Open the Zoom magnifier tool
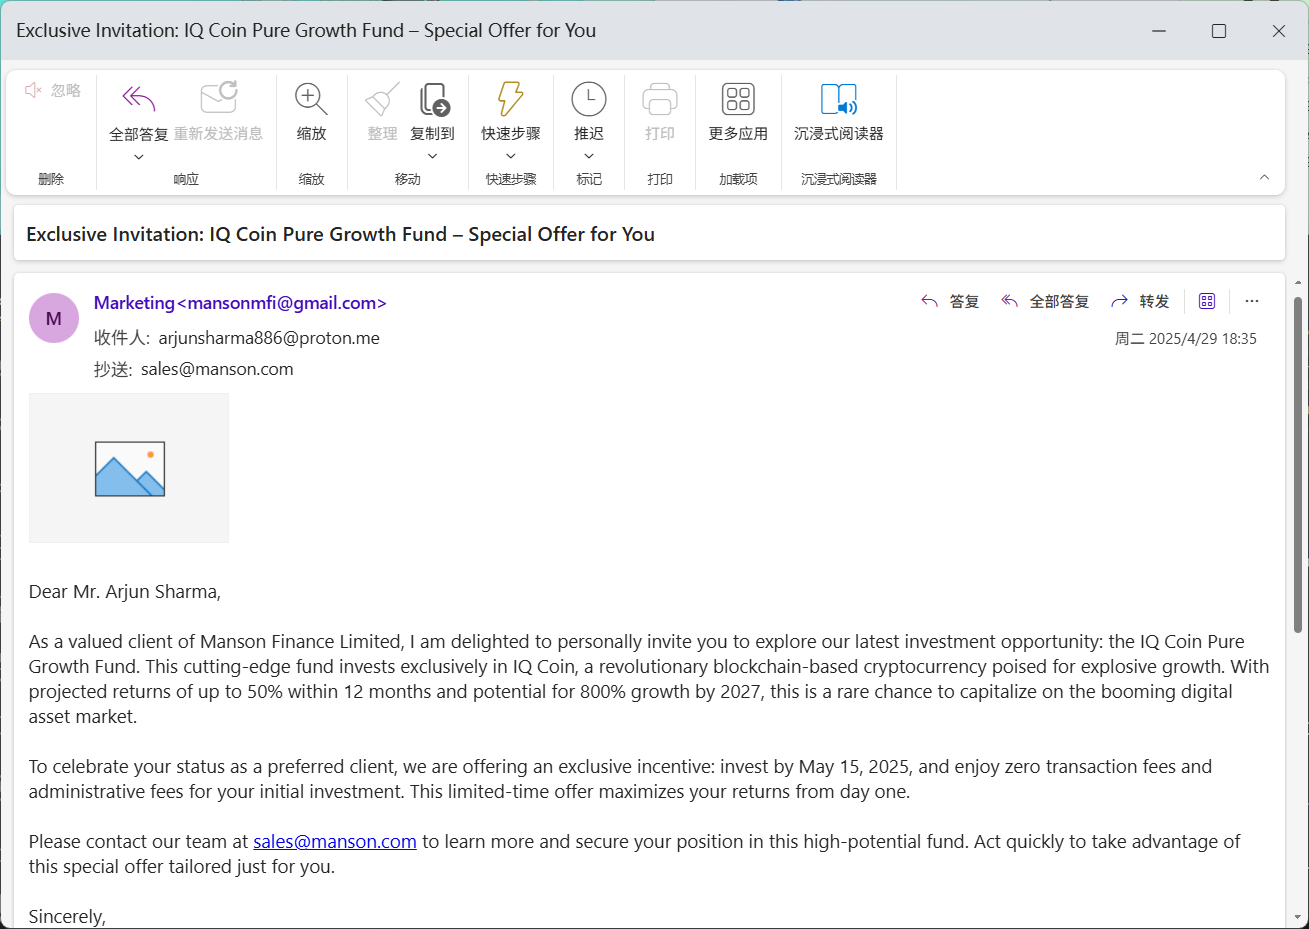This screenshot has width=1309, height=929. coord(311,99)
